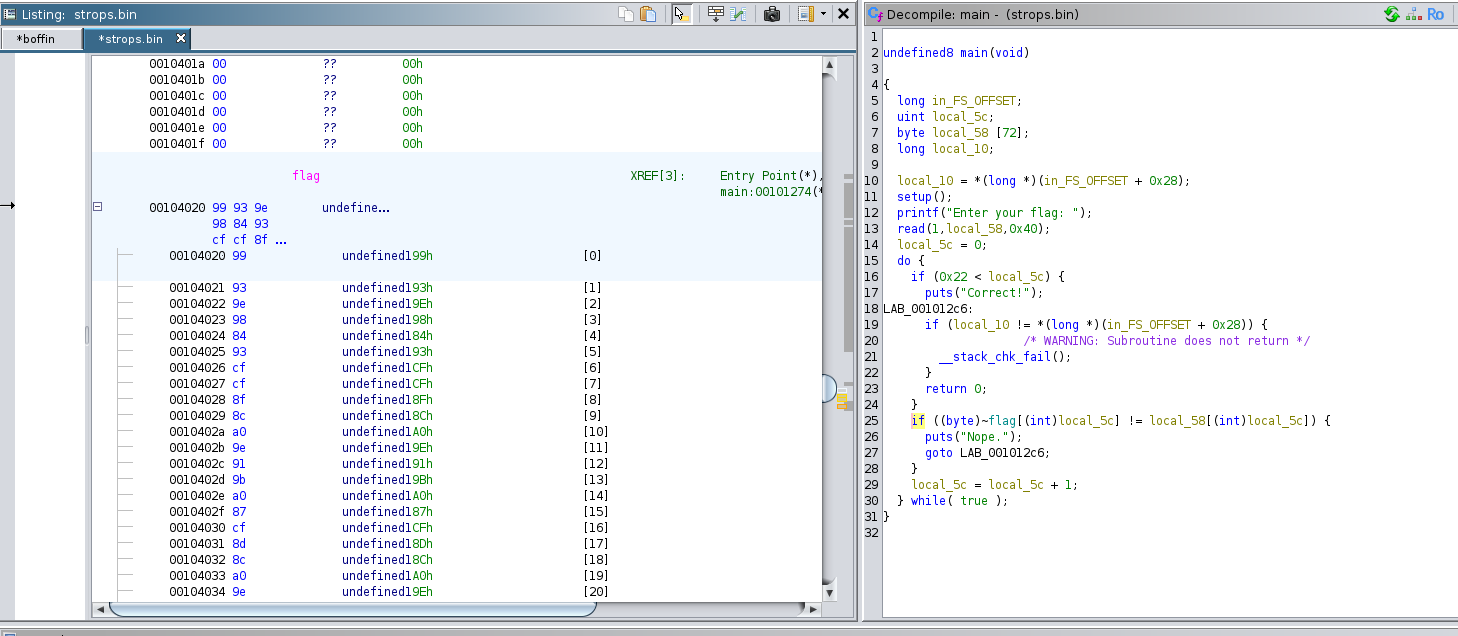The height and width of the screenshot is (636, 1458).
Task: Take a Listing snapshot with camera icon
Action: pyautogui.click(x=772, y=14)
